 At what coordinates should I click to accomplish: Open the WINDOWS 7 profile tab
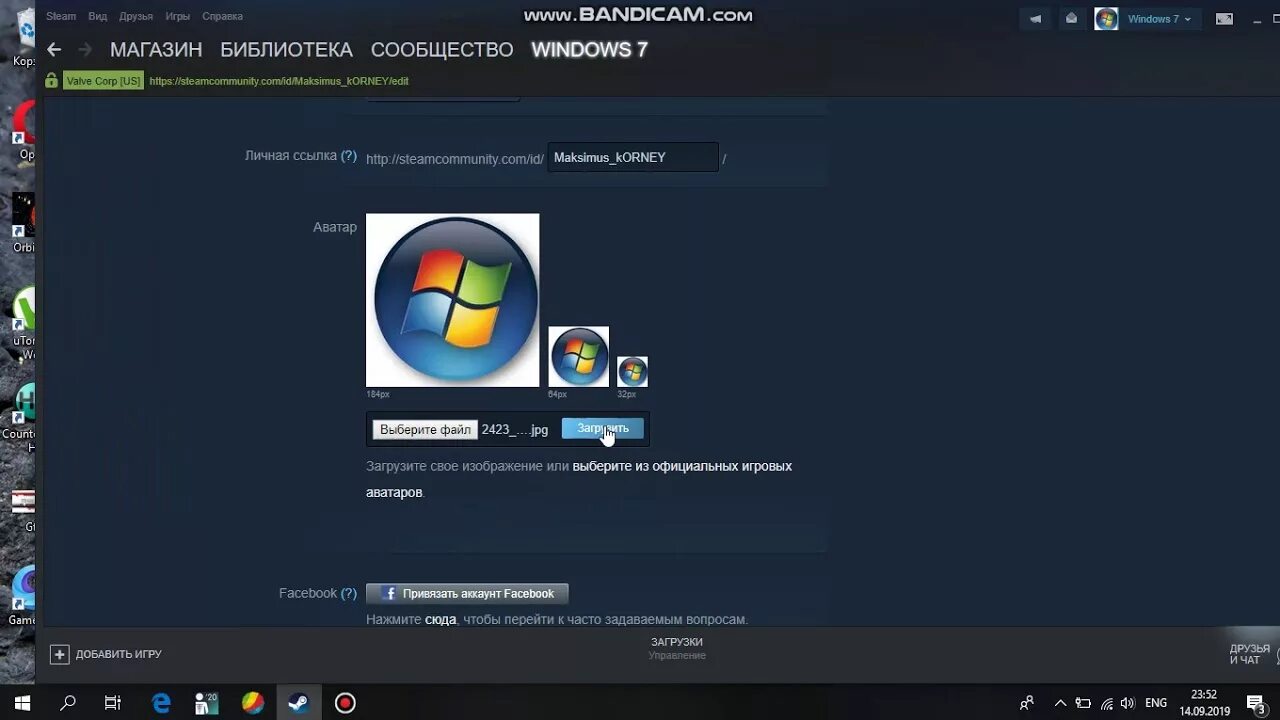(589, 50)
